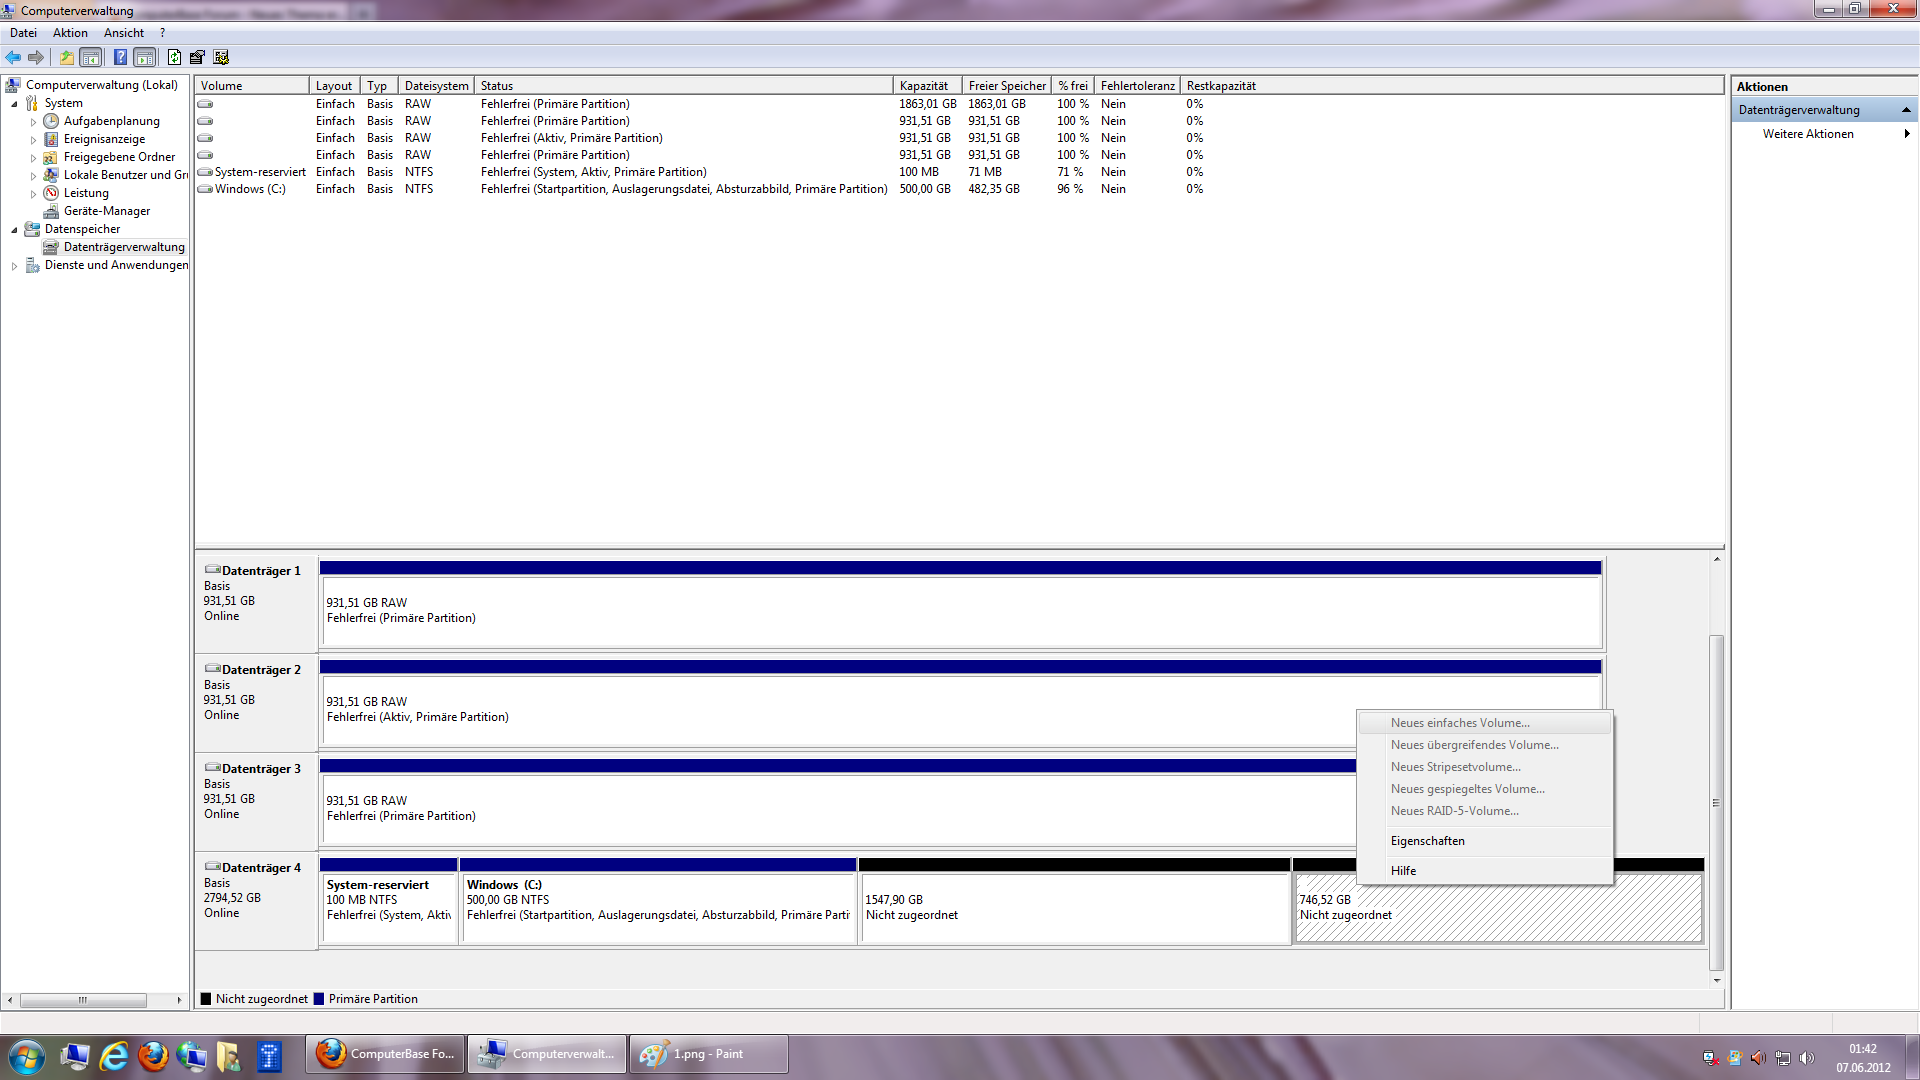Select the 1547,90 GB unallocated partition block
Viewport: 1920px width, 1080px height.
[x=1073, y=908]
